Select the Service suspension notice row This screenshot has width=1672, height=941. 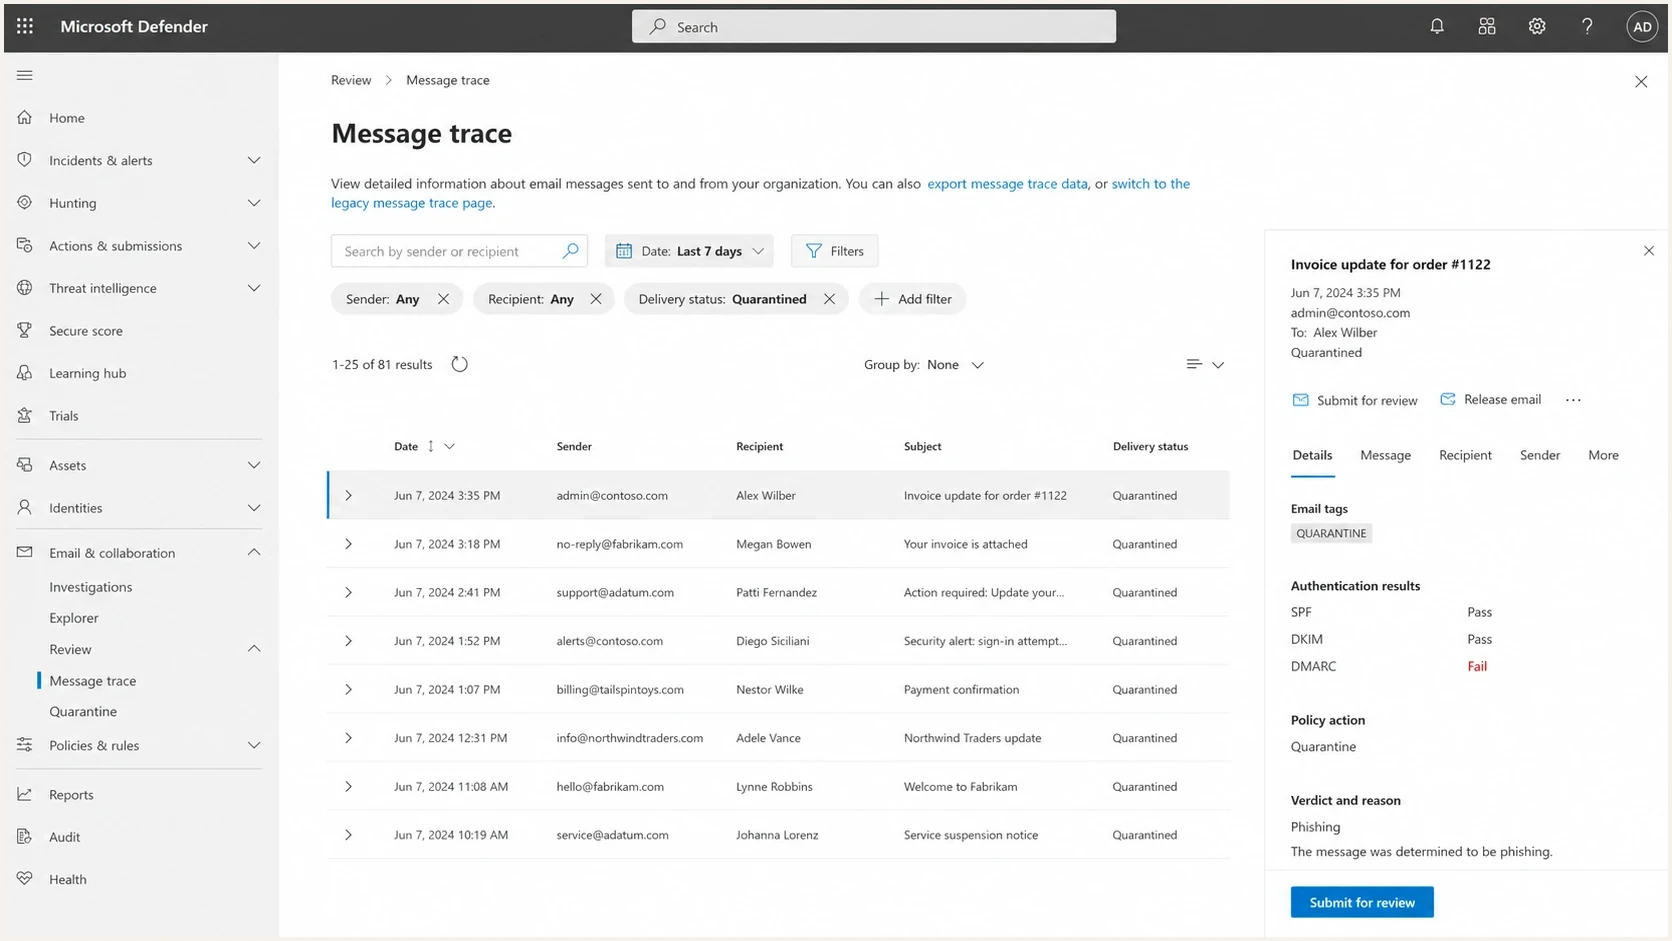click(x=778, y=835)
